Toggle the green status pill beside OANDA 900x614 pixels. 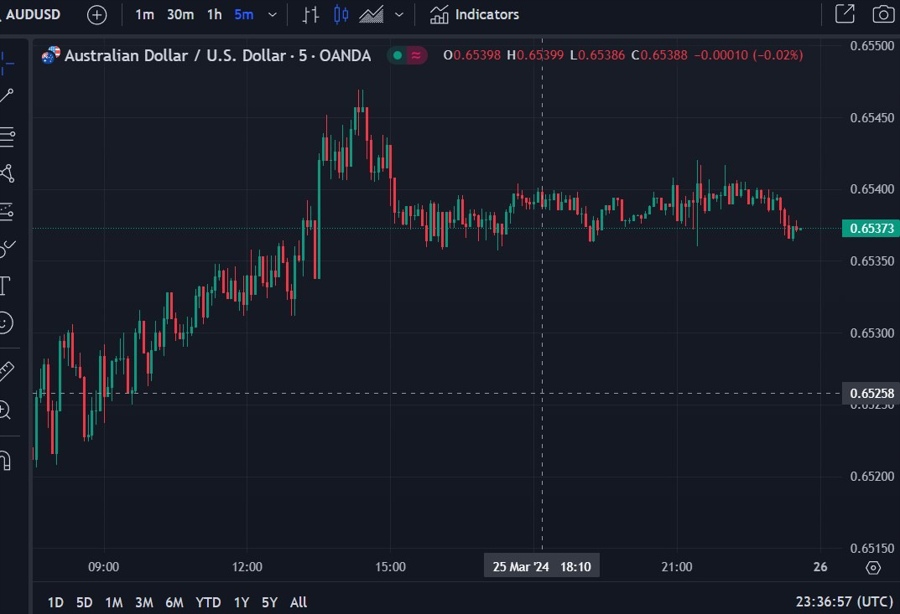[396, 56]
